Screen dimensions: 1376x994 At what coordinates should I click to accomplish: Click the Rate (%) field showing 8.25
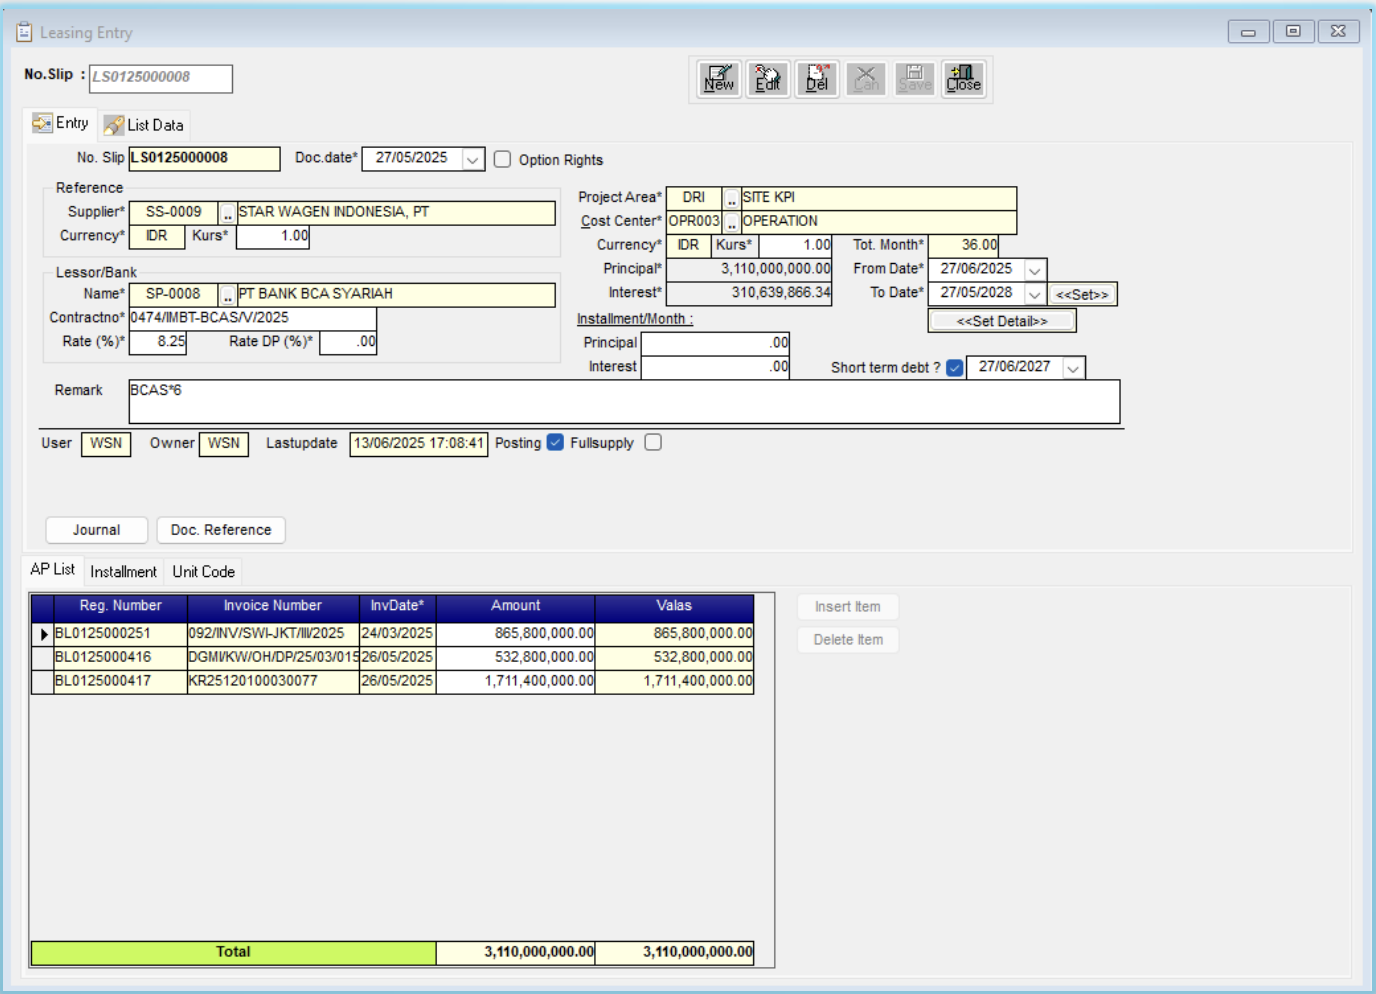coord(157,342)
